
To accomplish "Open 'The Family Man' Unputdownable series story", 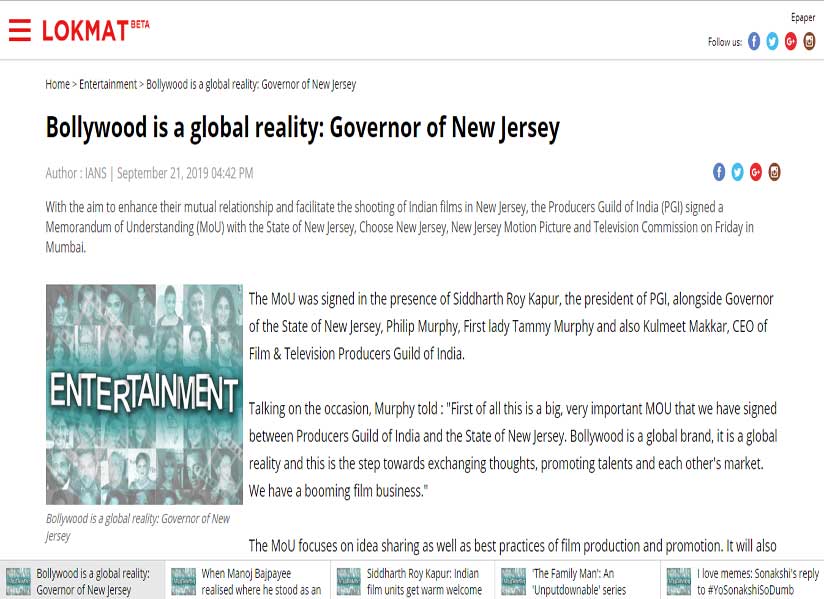I will [x=579, y=581].
